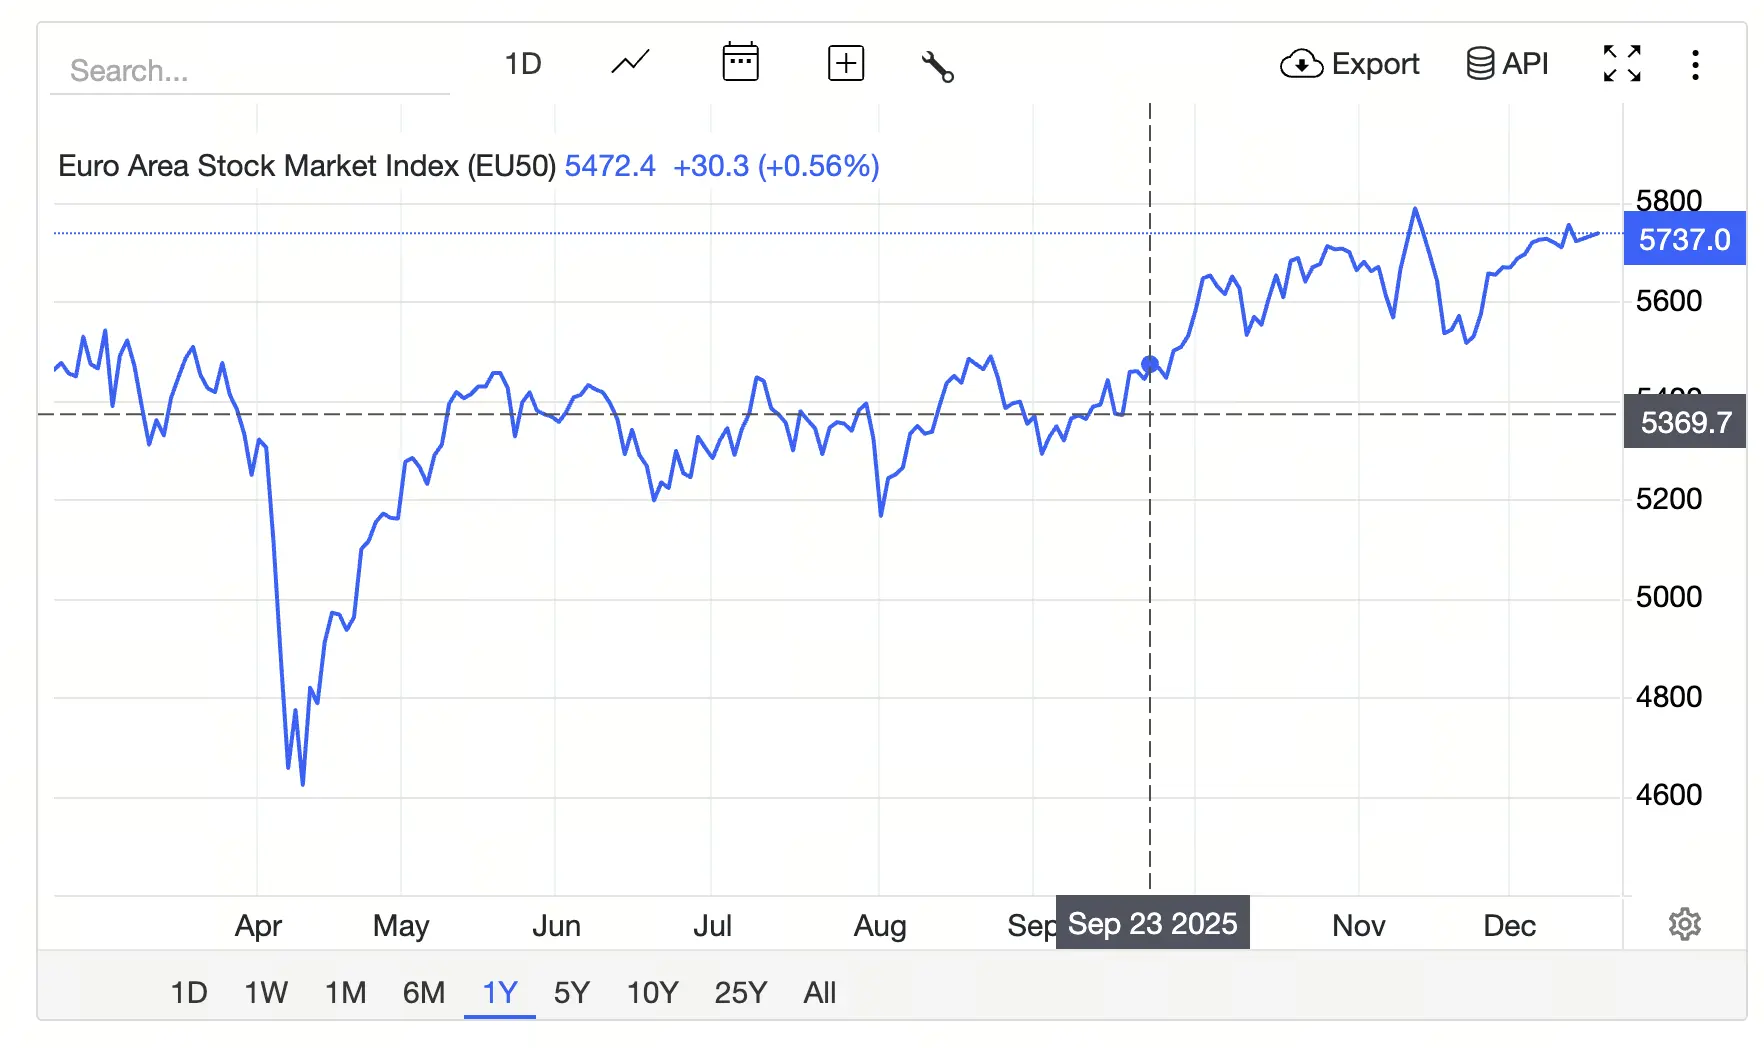Switch to the 1M range tab
The width and height of the screenshot is (1764, 1048).
pyautogui.click(x=345, y=993)
